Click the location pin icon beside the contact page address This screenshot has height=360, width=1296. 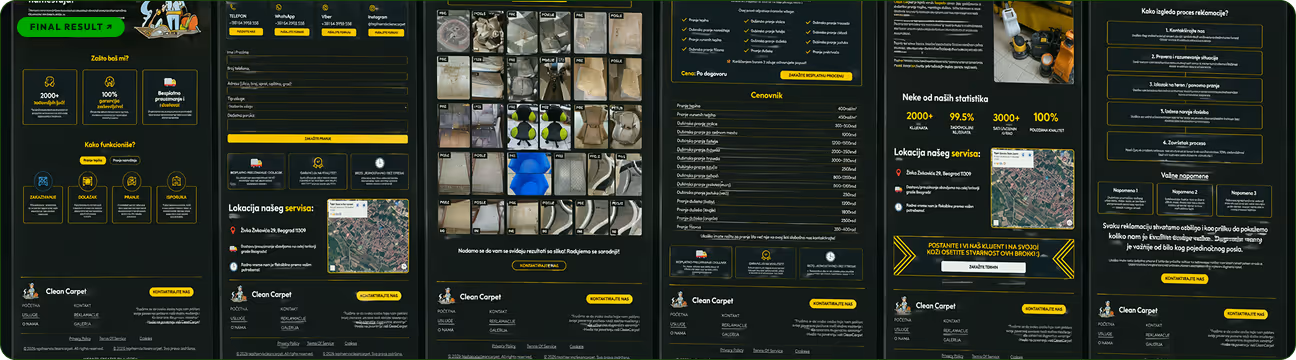[234, 230]
